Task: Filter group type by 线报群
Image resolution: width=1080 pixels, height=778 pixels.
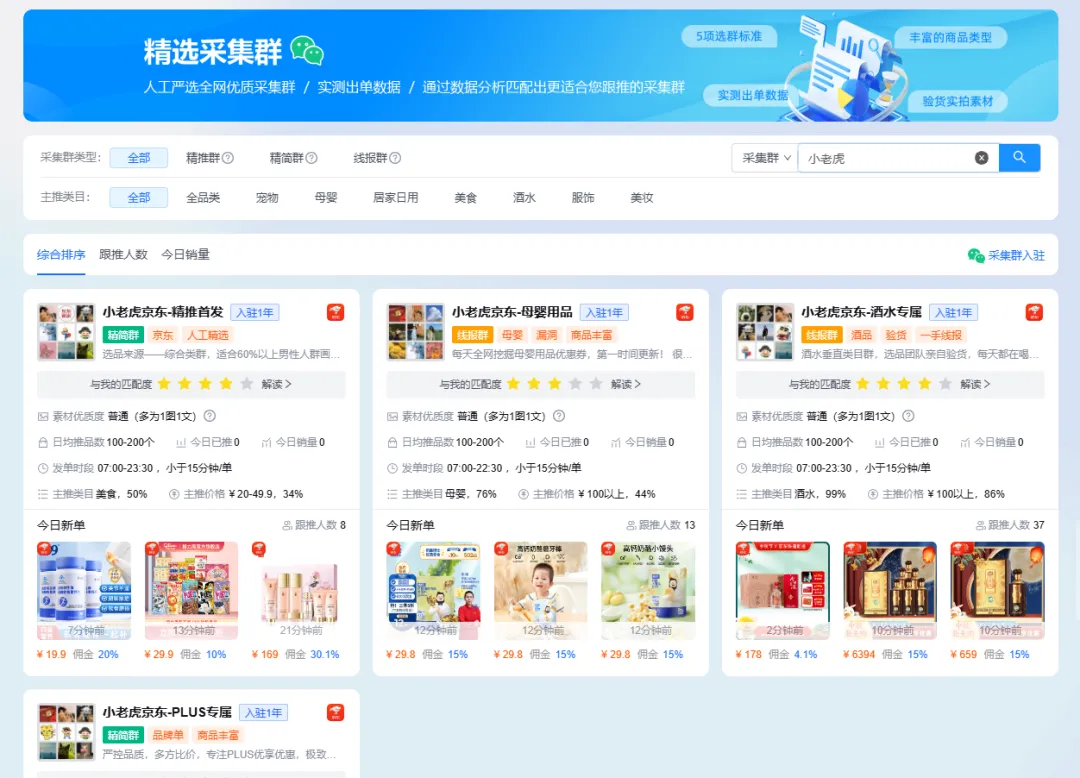Action: (370, 158)
